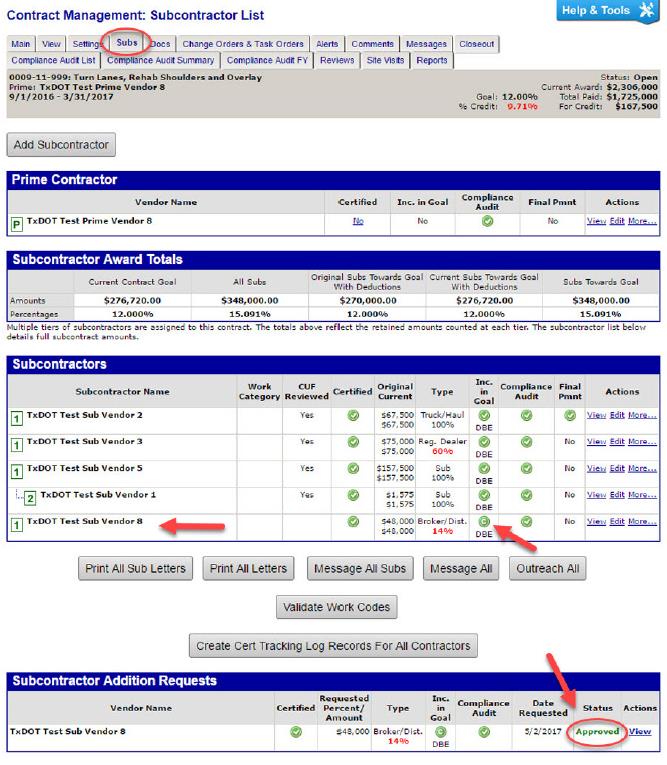Click the tier 2 icon beside TxDOT Test Sub Vendor 1
Screen dimensions: 667x765
pyautogui.click(x=31, y=496)
